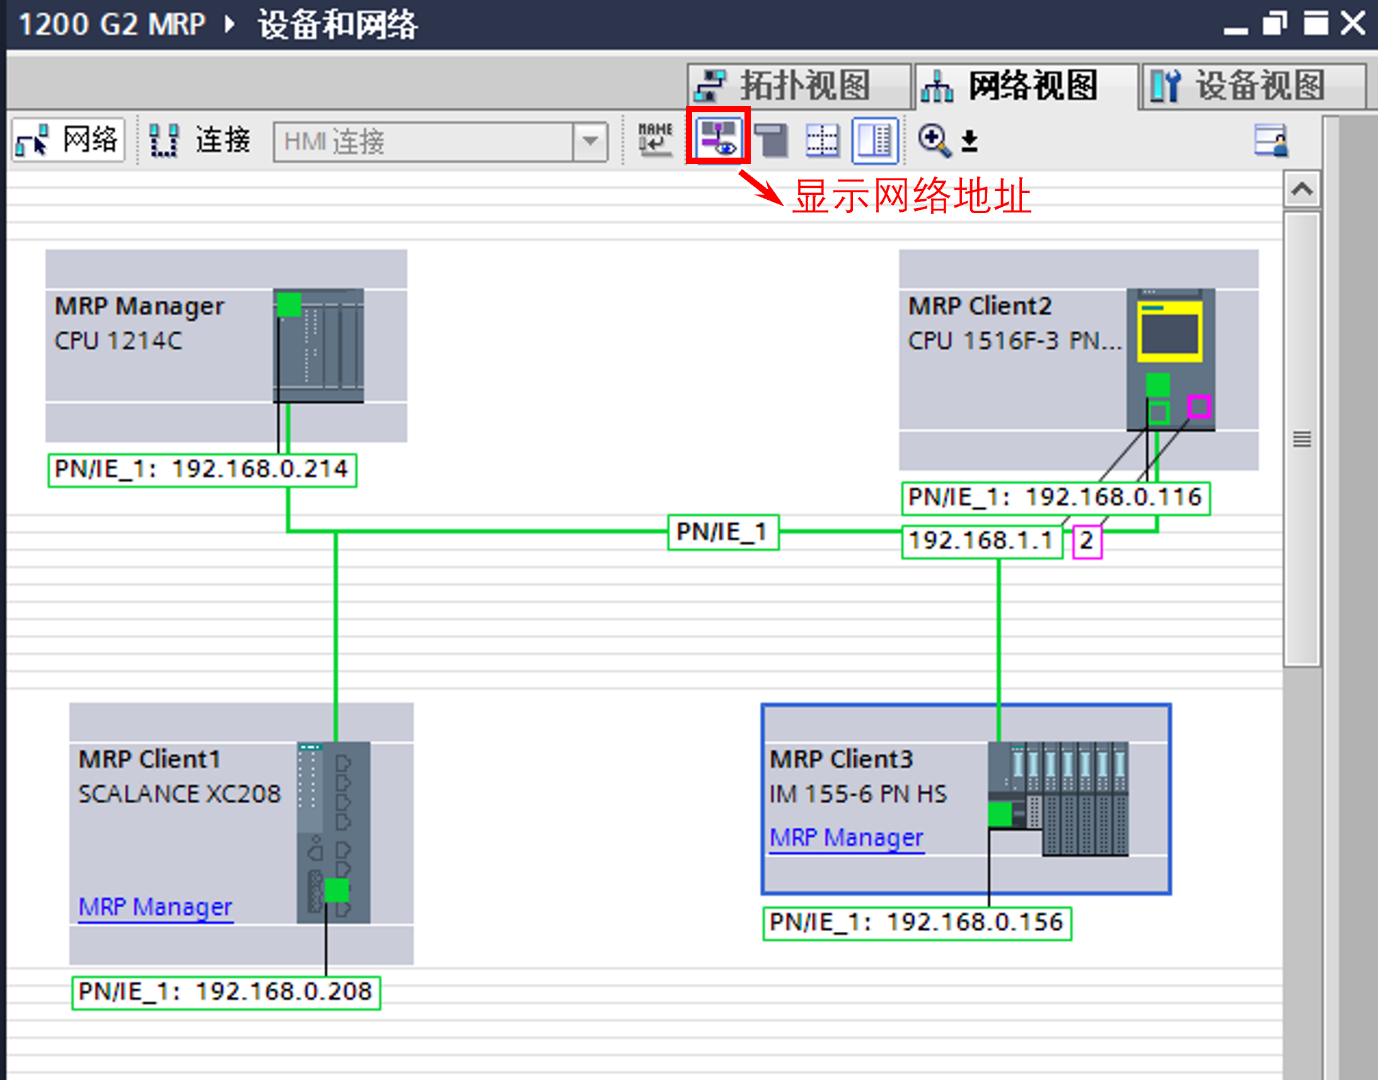Click the NAME station label icon
The height and width of the screenshot is (1080, 1378).
click(654, 140)
